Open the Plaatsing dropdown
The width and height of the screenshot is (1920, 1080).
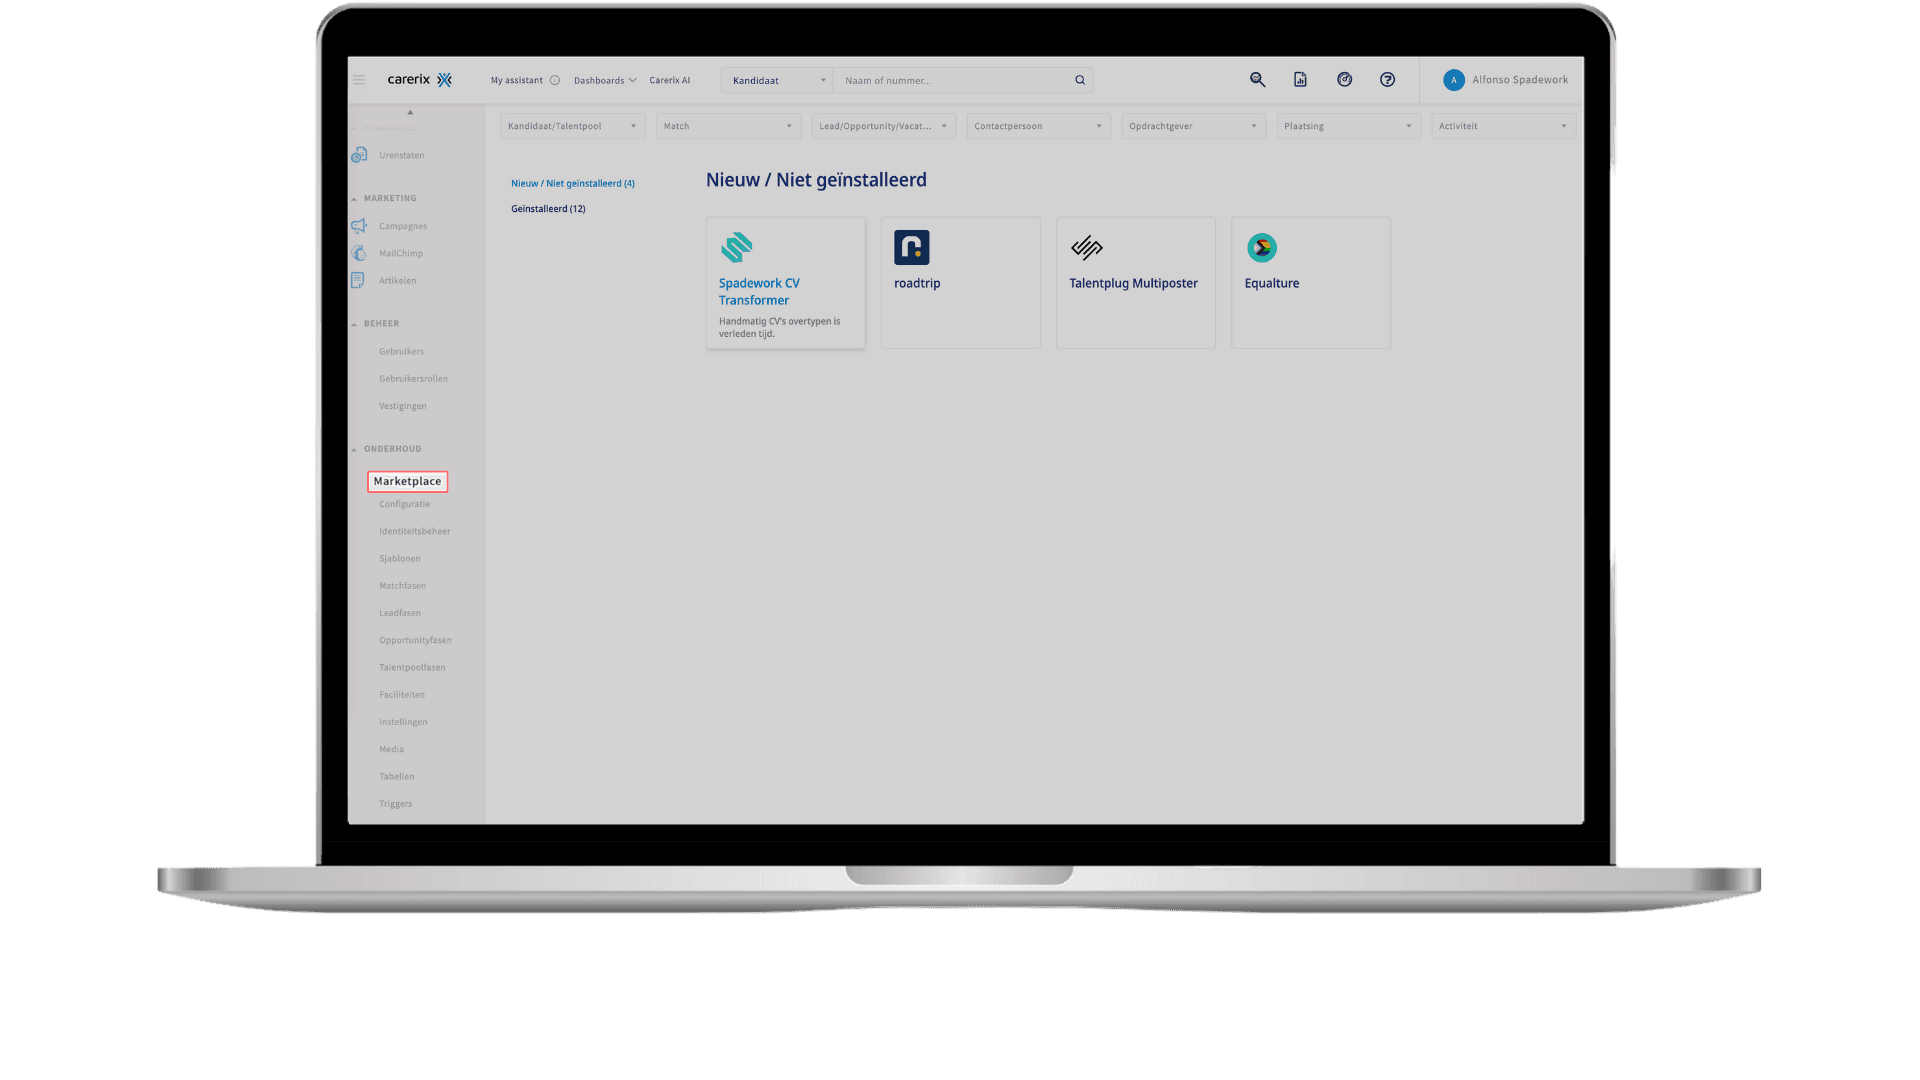coord(1347,126)
